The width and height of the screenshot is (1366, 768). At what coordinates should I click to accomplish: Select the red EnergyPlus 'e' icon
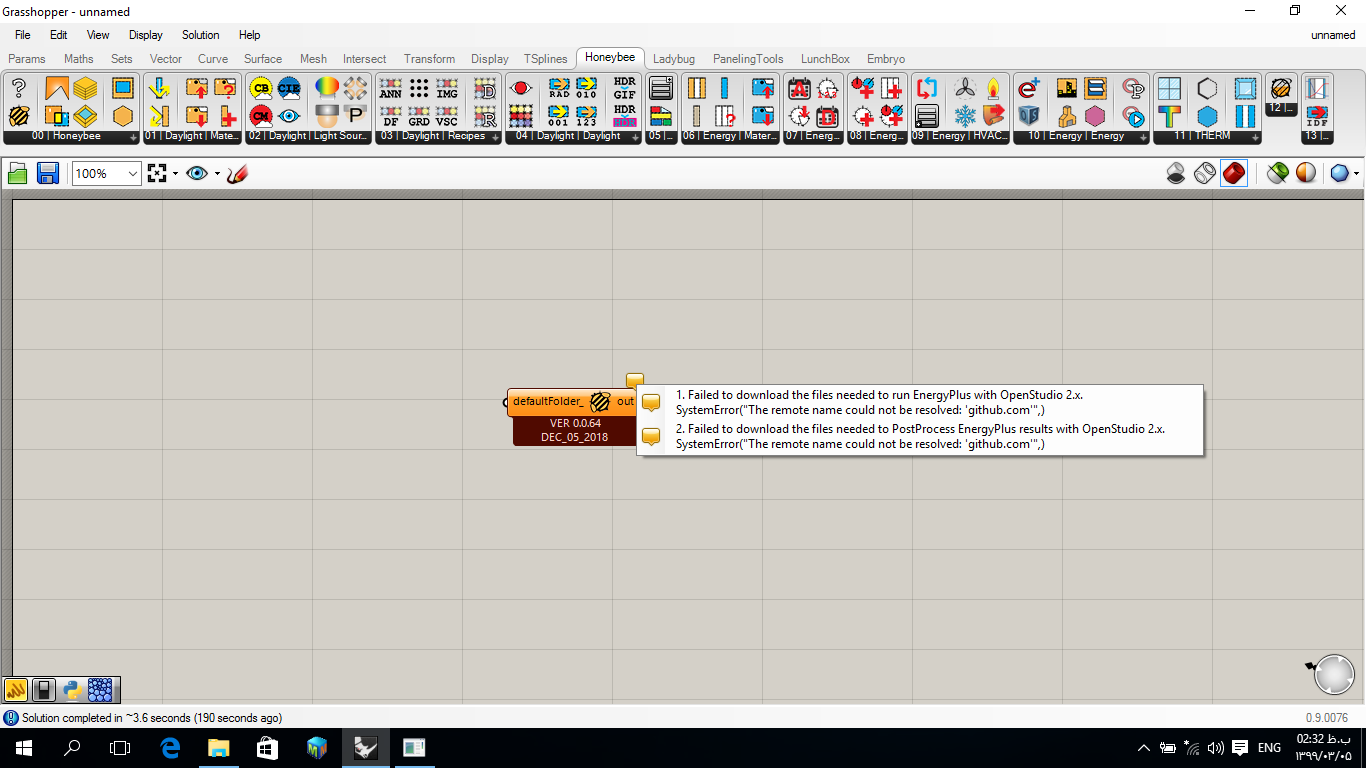(1029, 88)
